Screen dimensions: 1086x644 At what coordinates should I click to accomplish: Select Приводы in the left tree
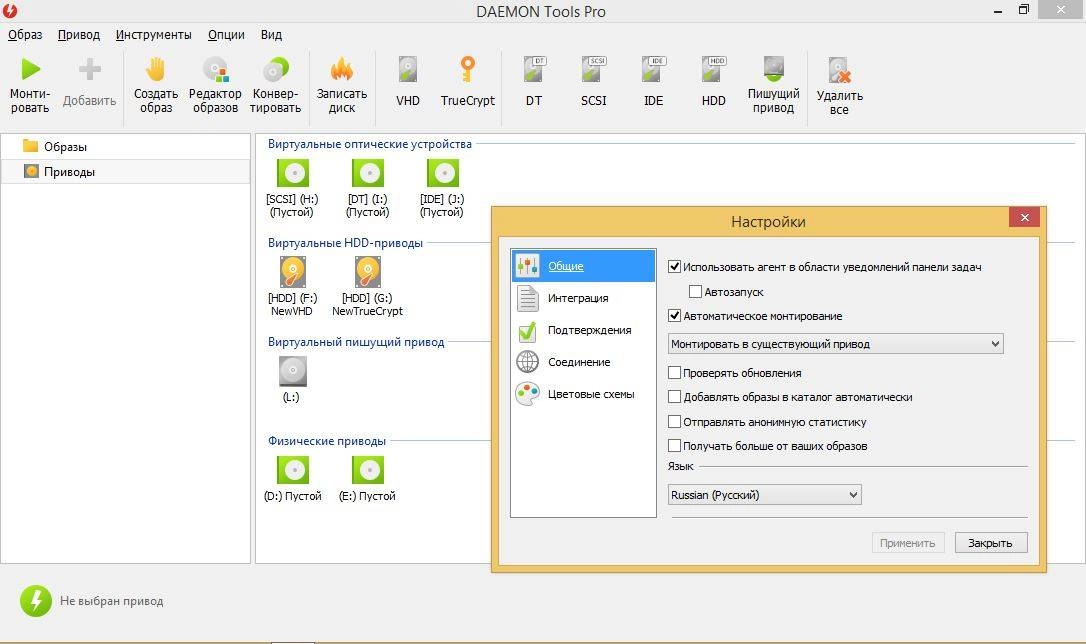point(125,172)
